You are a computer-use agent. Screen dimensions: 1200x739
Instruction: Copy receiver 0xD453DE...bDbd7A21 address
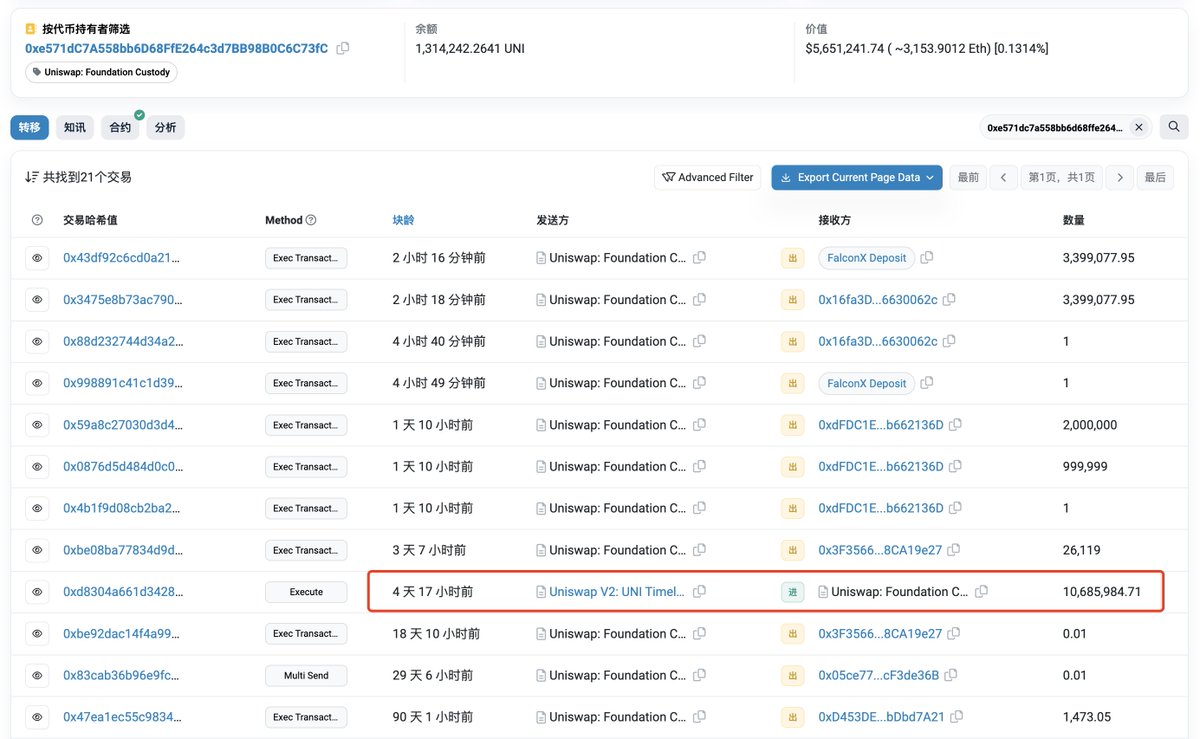click(x=956, y=717)
